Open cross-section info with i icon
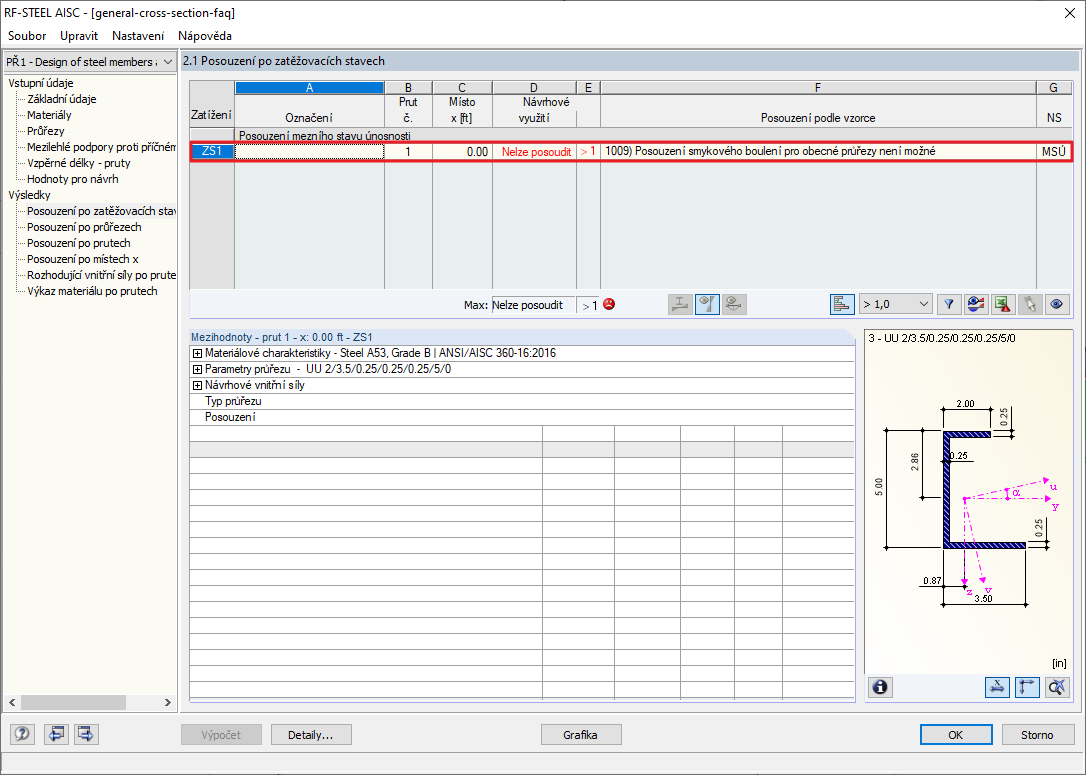 pos(880,687)
